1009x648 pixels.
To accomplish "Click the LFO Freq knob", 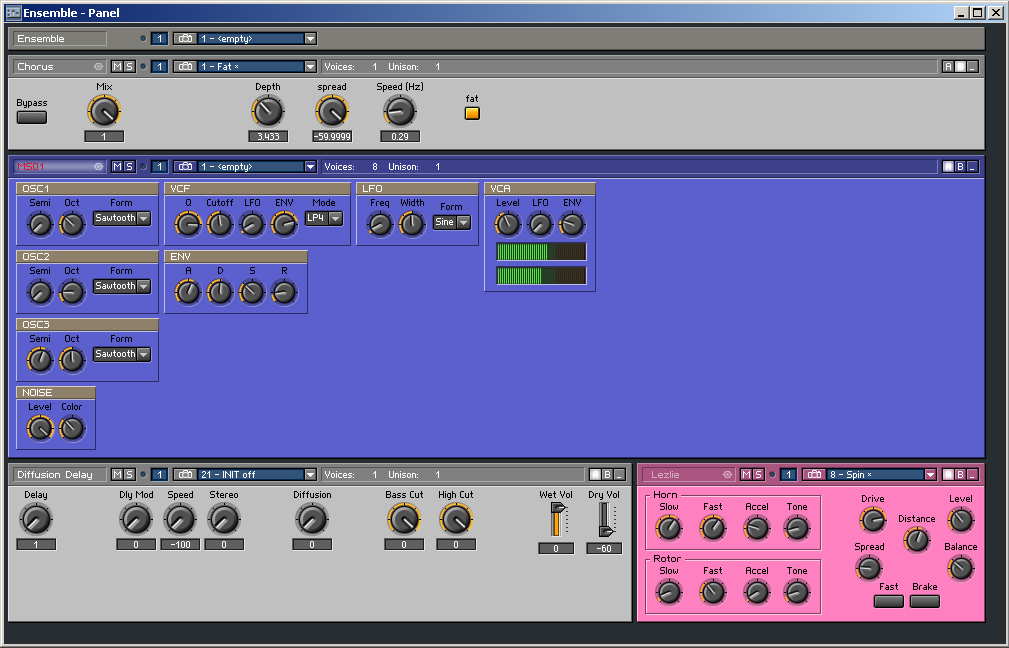I will tap(380, 225).
